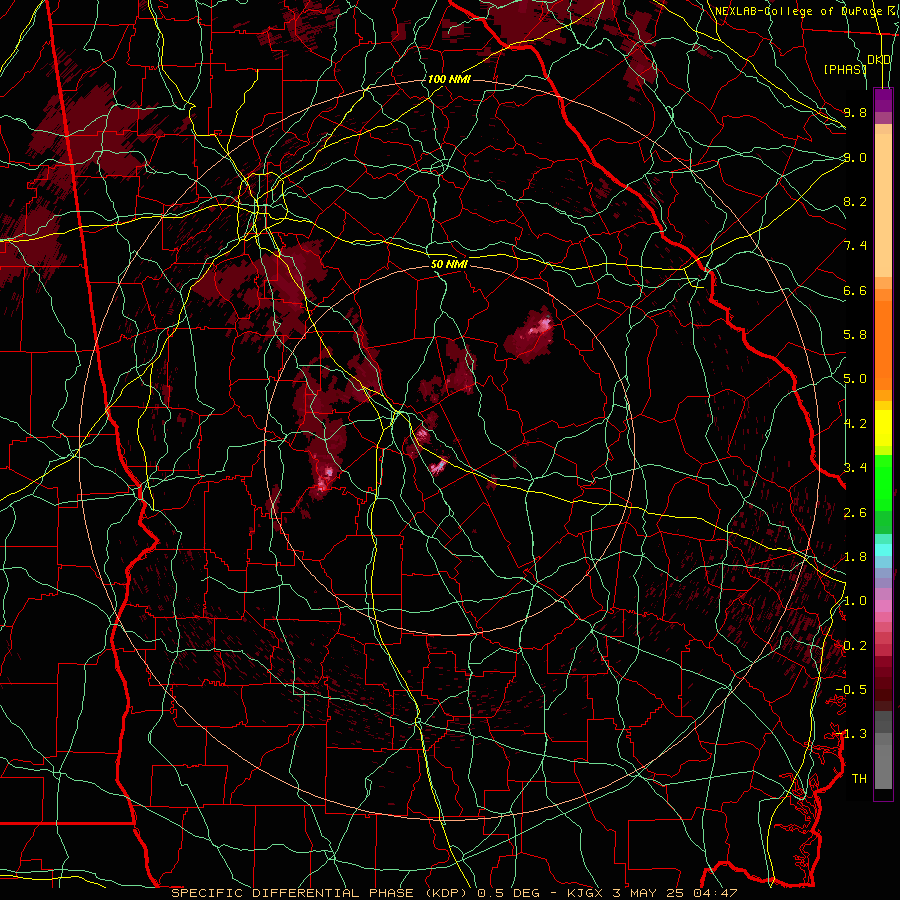Click the 4.2 value on the color scale
The width and height of the screenshot is (900, 900).
pos(855,424)
